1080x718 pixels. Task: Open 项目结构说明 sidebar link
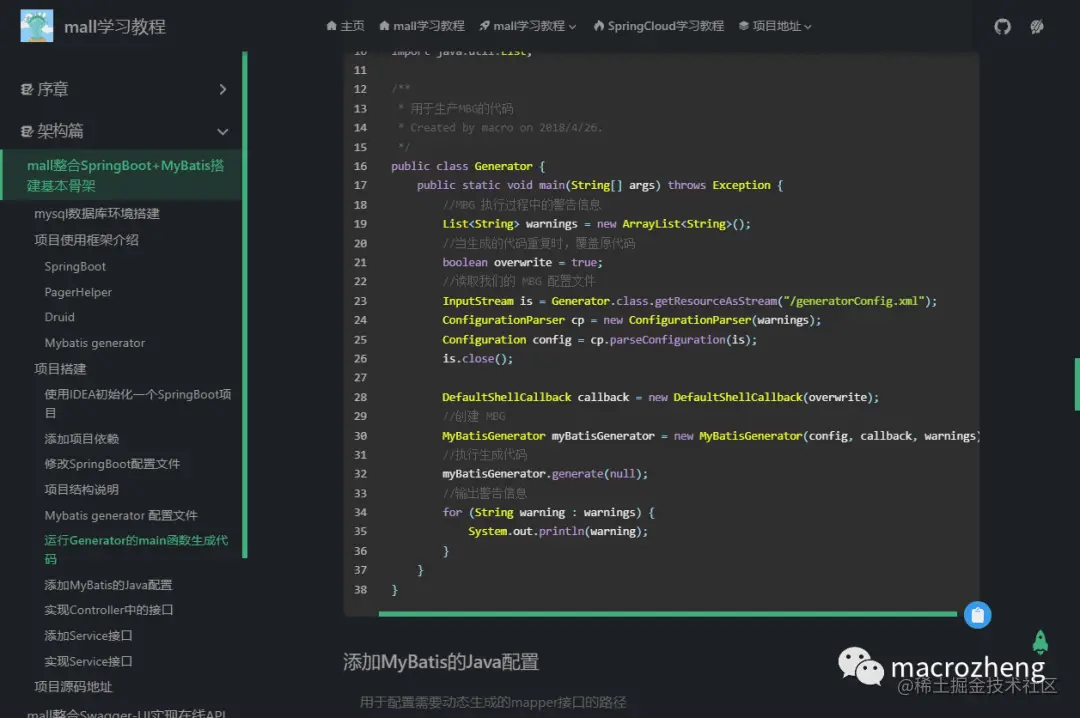pyautogui.click(x=82, y=490)
